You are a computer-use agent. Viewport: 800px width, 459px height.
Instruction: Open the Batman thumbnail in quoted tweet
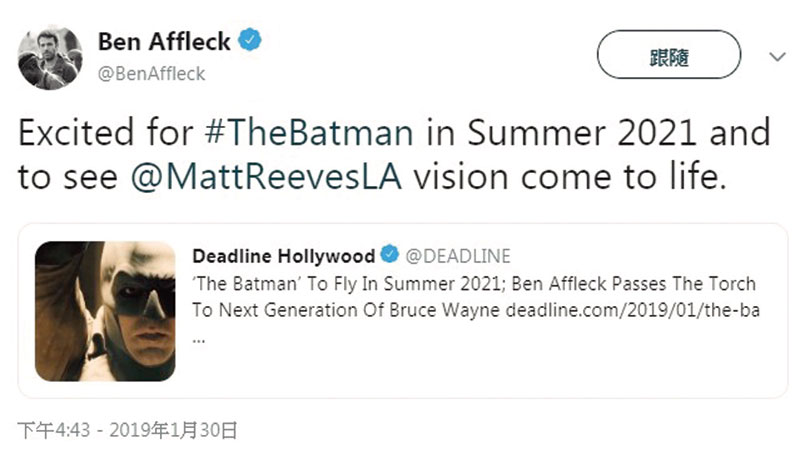coord(105,311)
